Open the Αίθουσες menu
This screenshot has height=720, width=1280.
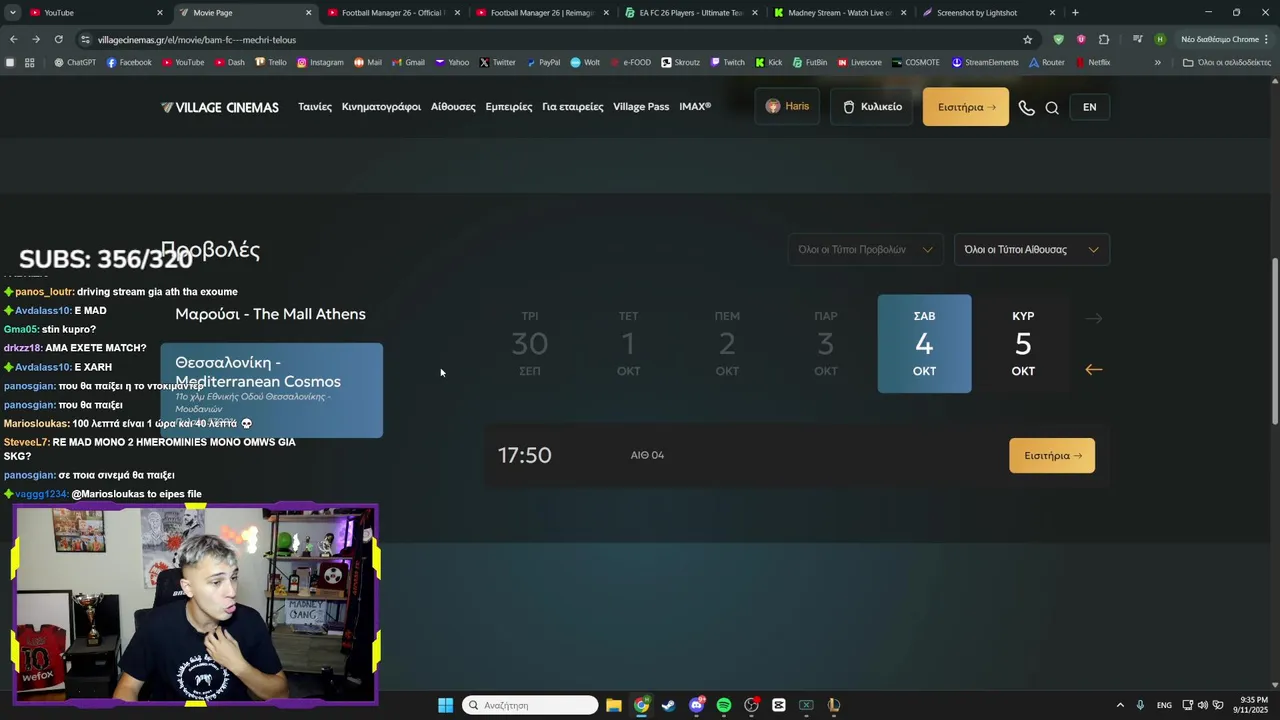pyautogui.click(x=453, y=107)
